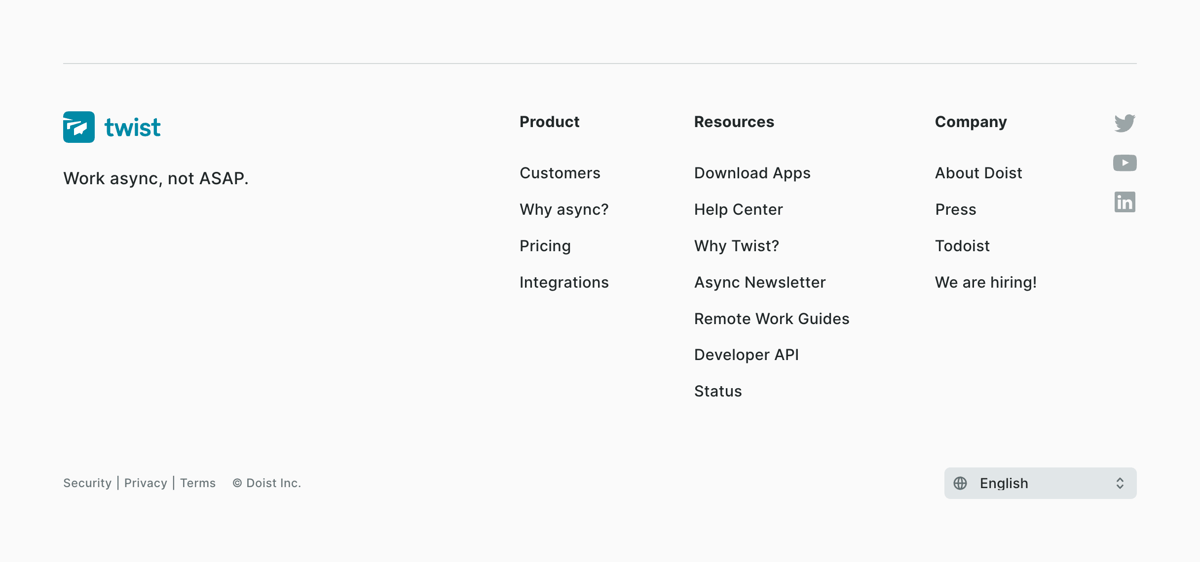
Task: Open the Download Apps link
Action: coord(752,173)
